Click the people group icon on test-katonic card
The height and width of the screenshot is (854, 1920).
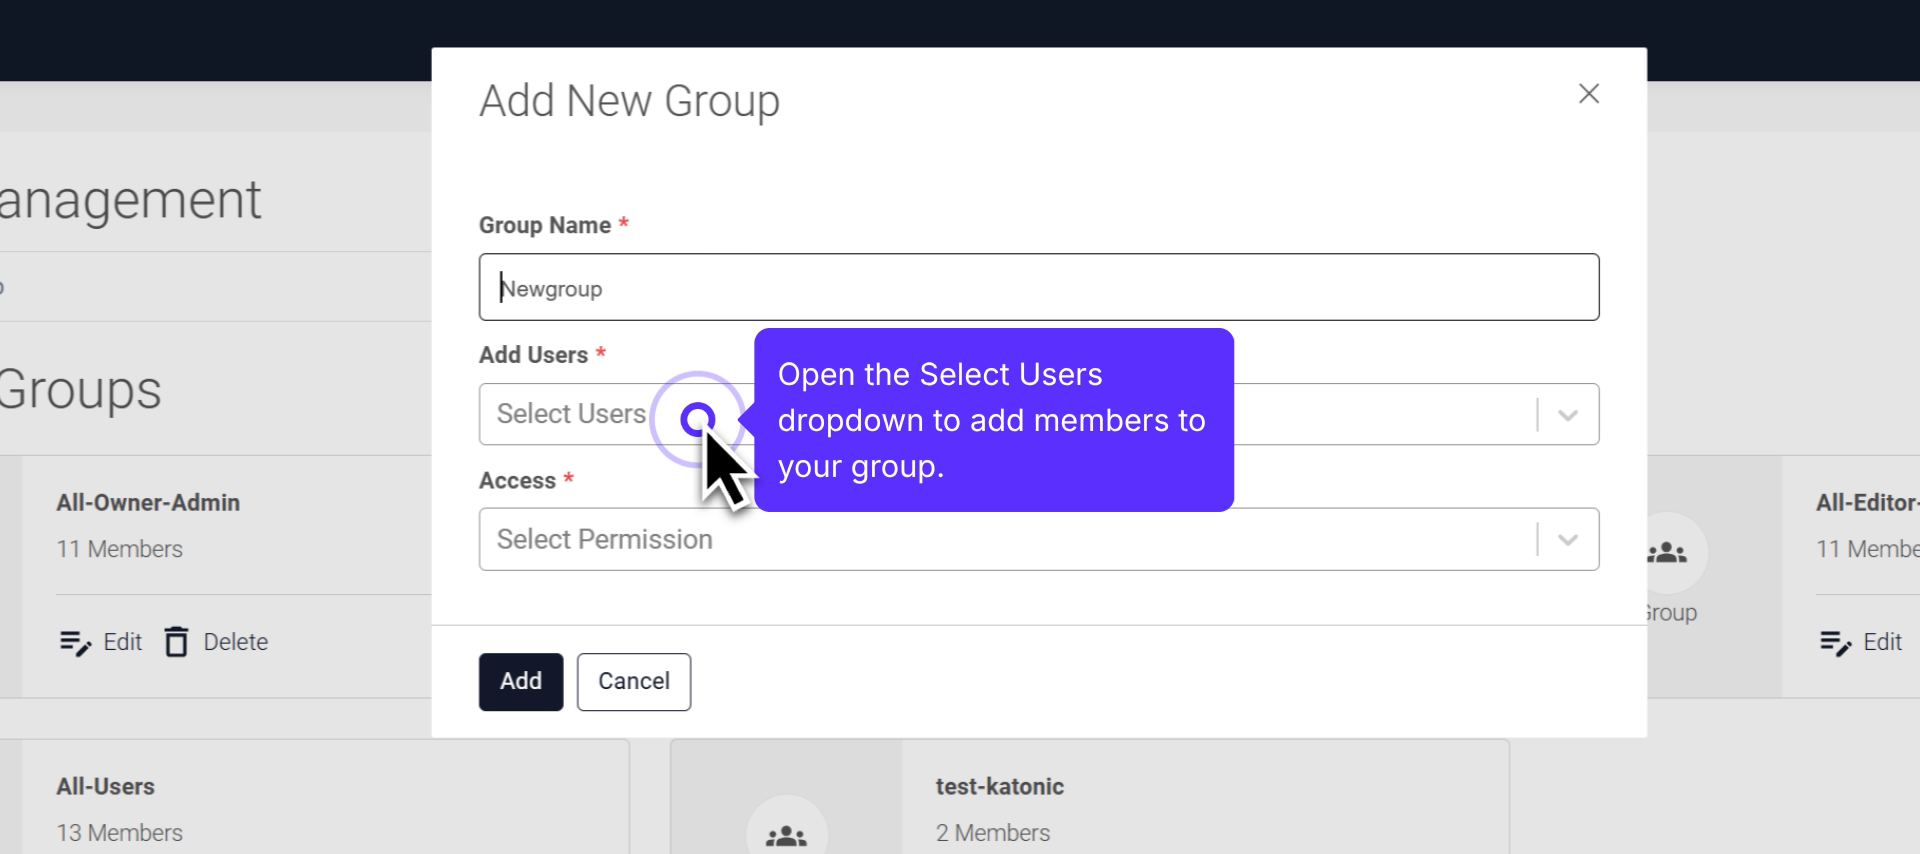(786, 835)
